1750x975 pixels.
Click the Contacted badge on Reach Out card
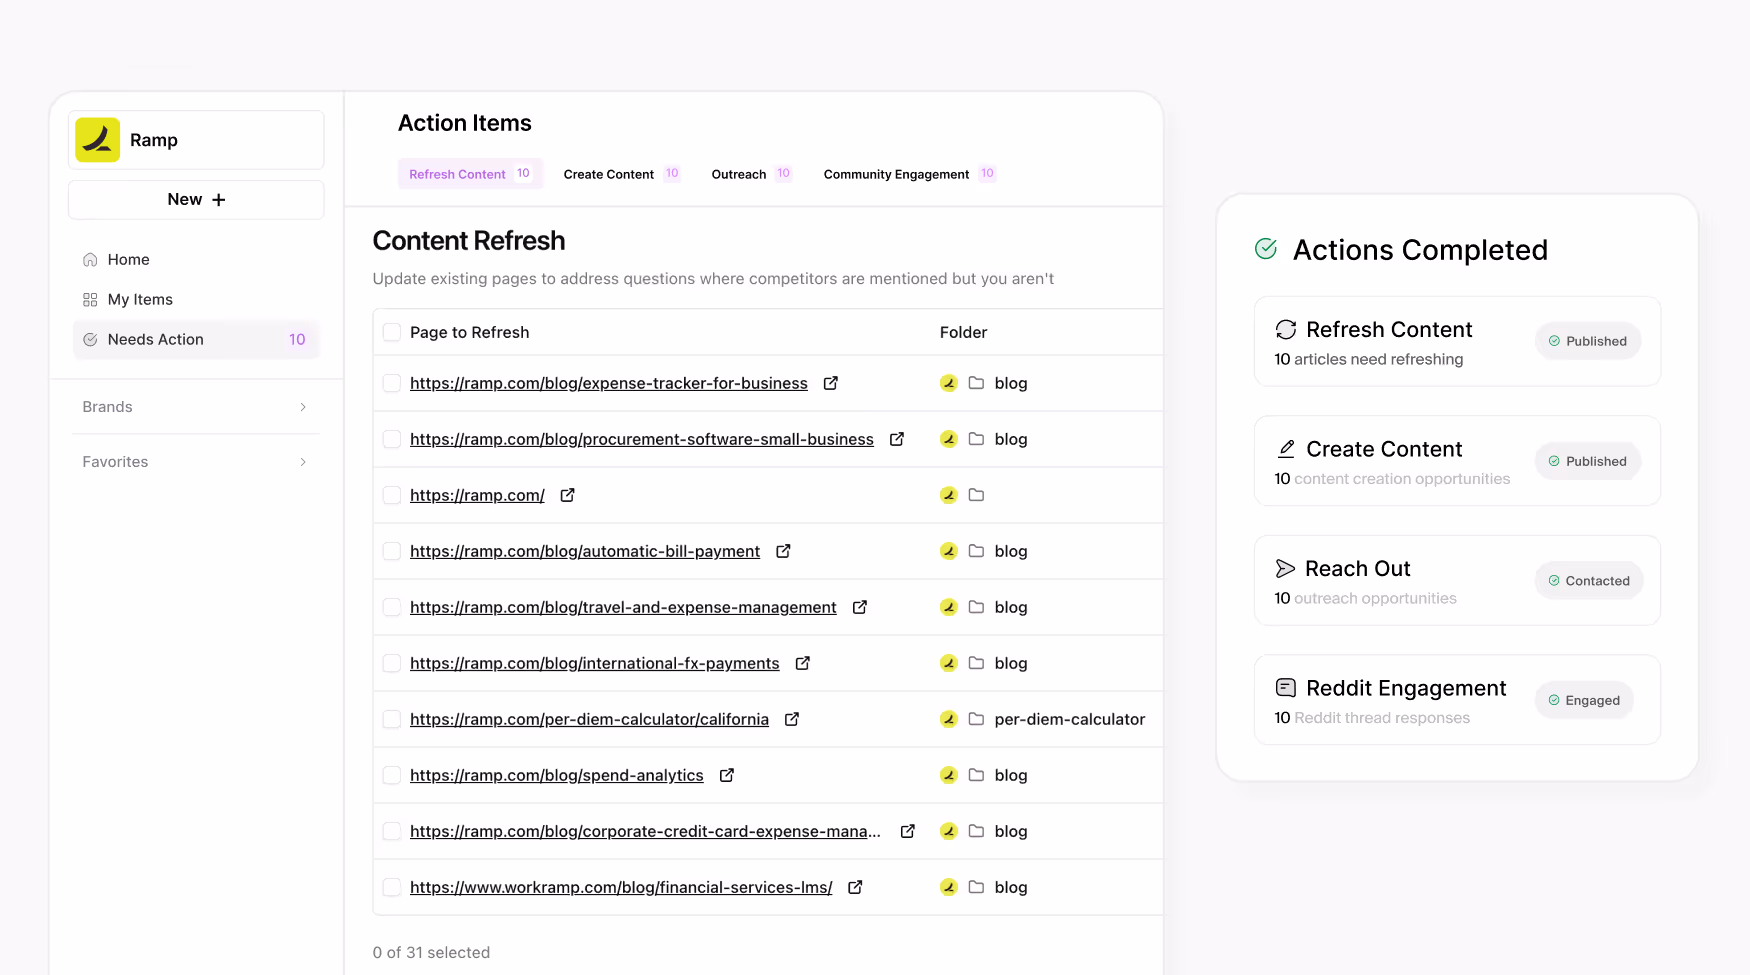[1588, 581]
